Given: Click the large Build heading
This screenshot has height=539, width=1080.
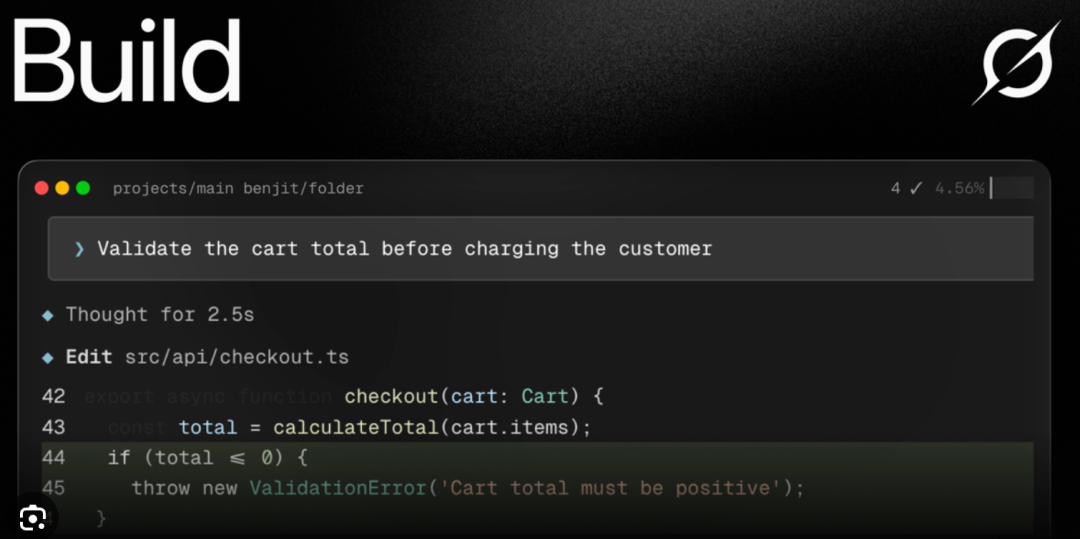Looking at the screenshot, I should 127,61.
